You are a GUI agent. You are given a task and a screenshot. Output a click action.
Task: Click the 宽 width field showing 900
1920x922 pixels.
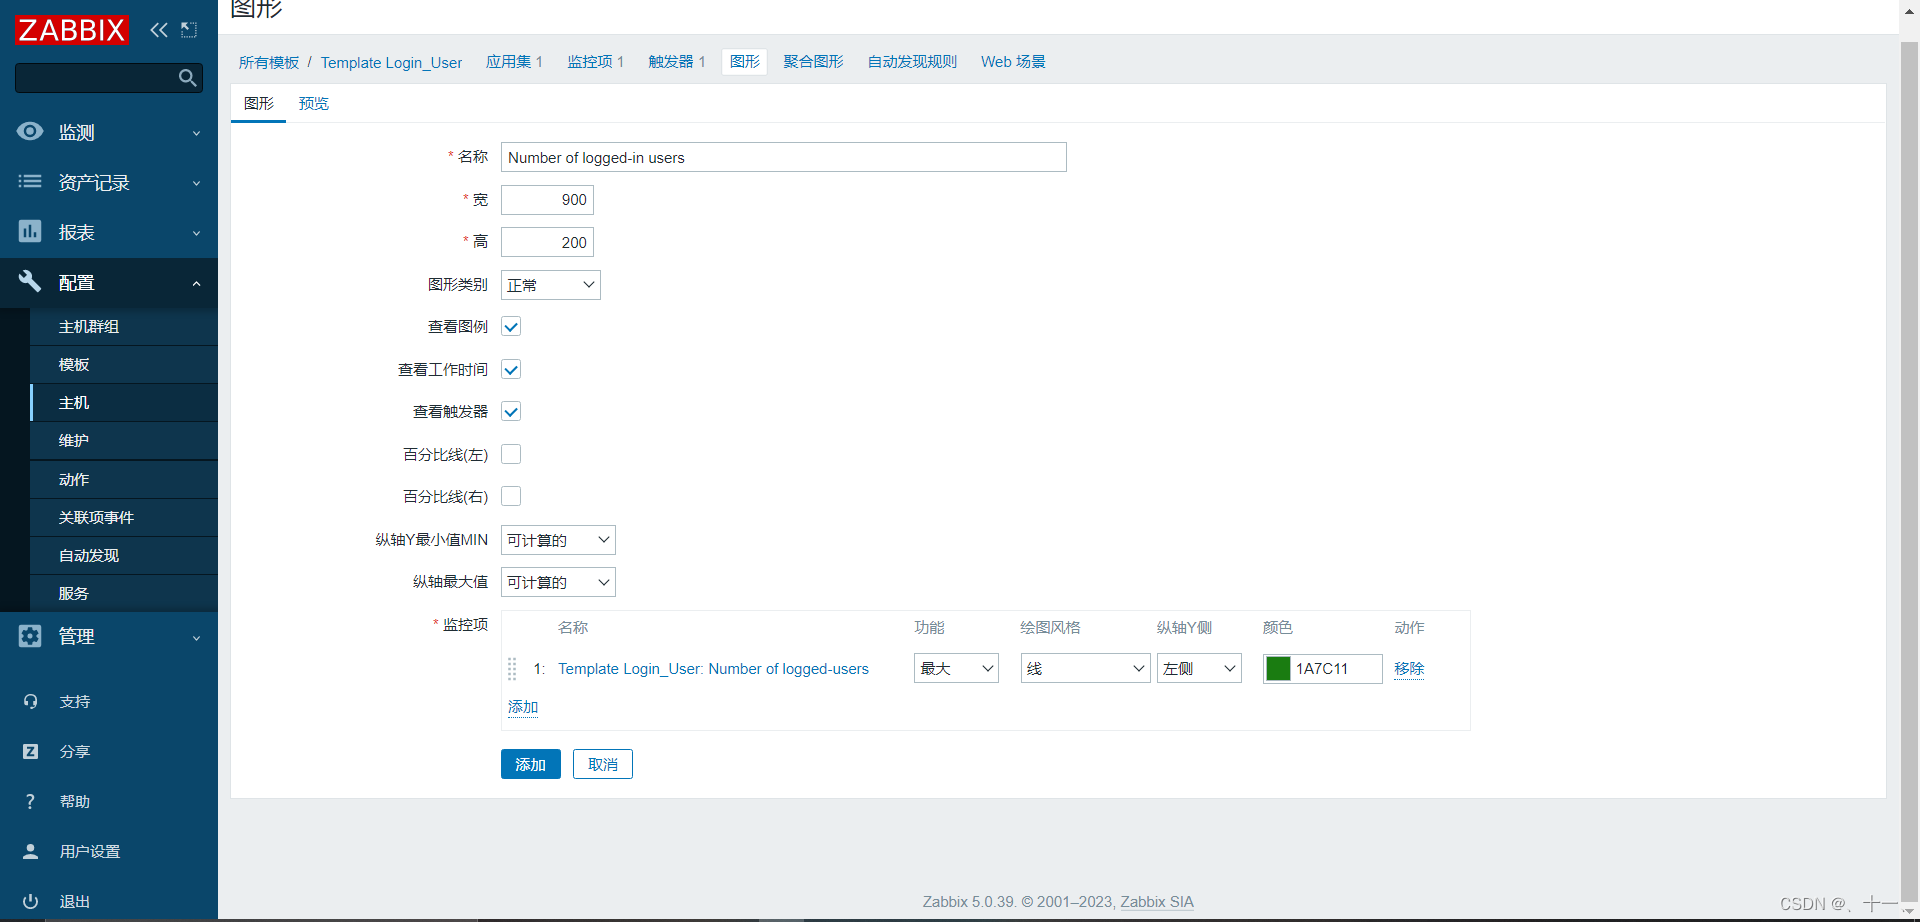pos(547,200)
